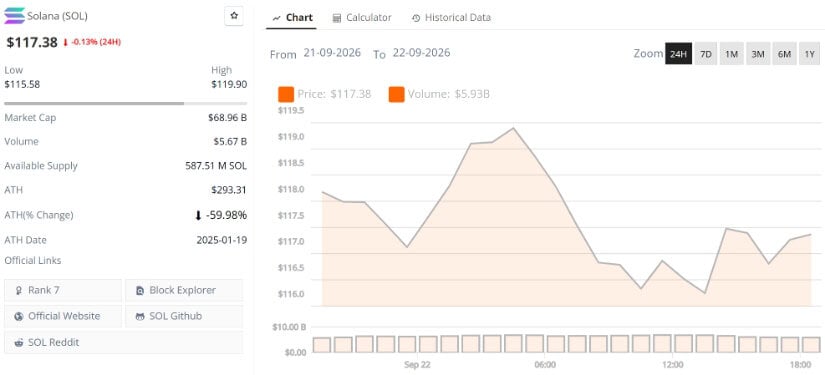Click the Price: $117.38 legend label
The height and width of the screenshot is (375, 825).
pyautogui.click(x=334, y=94)
